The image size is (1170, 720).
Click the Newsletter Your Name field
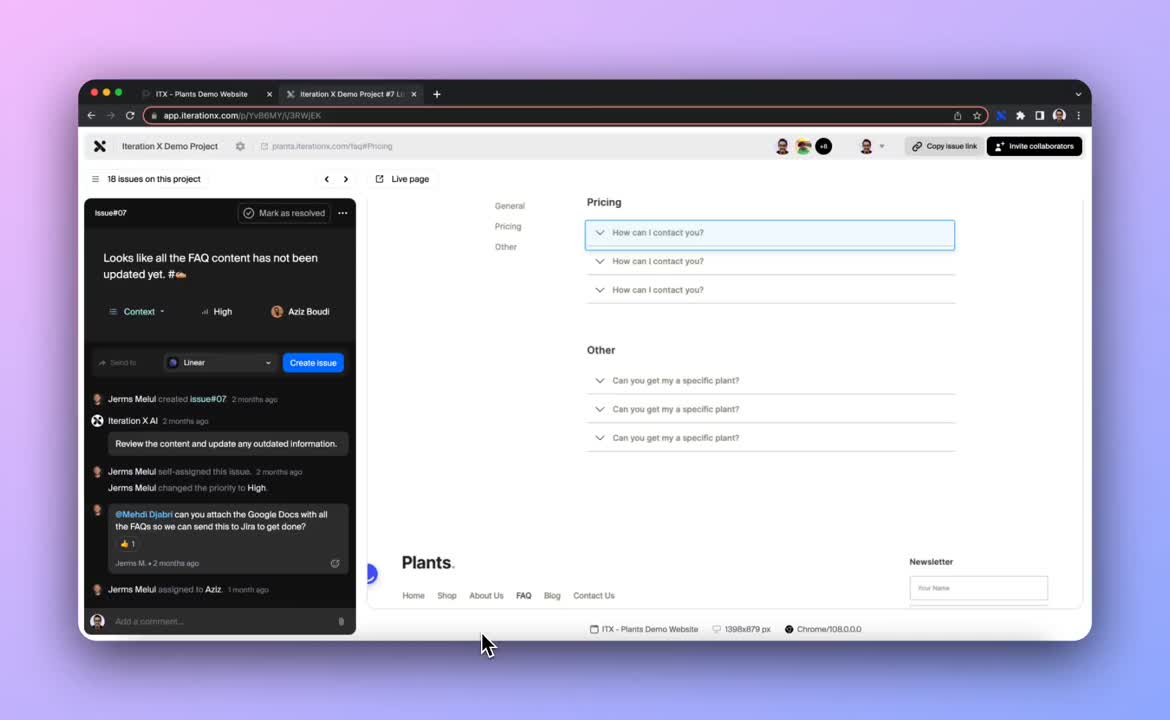pyautogui.click(x=978, y=588)
